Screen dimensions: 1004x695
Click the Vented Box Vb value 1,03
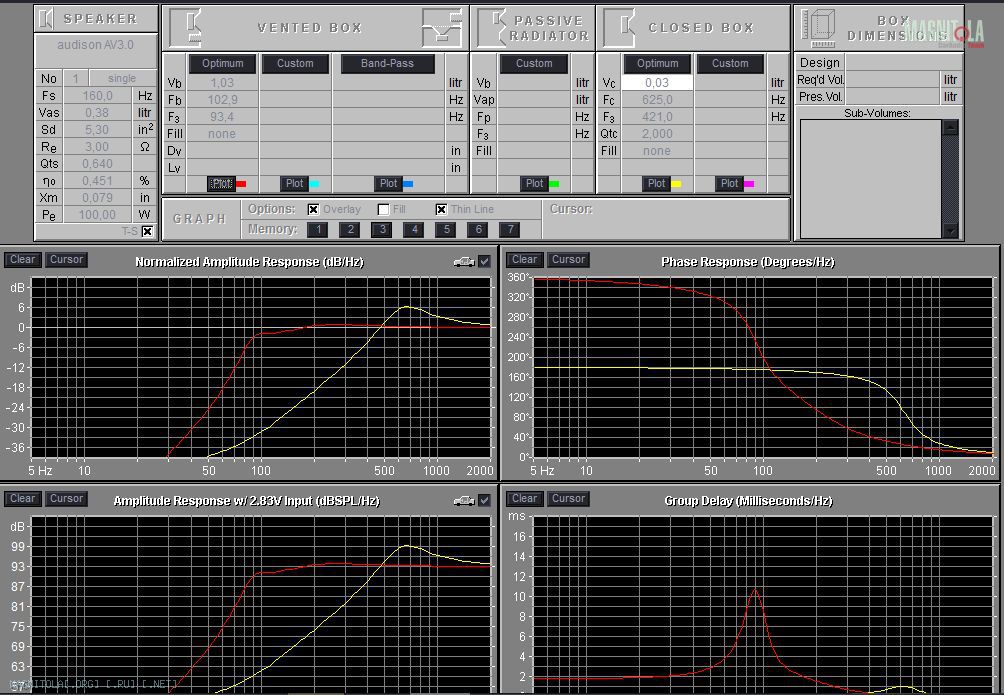[222, 83]
